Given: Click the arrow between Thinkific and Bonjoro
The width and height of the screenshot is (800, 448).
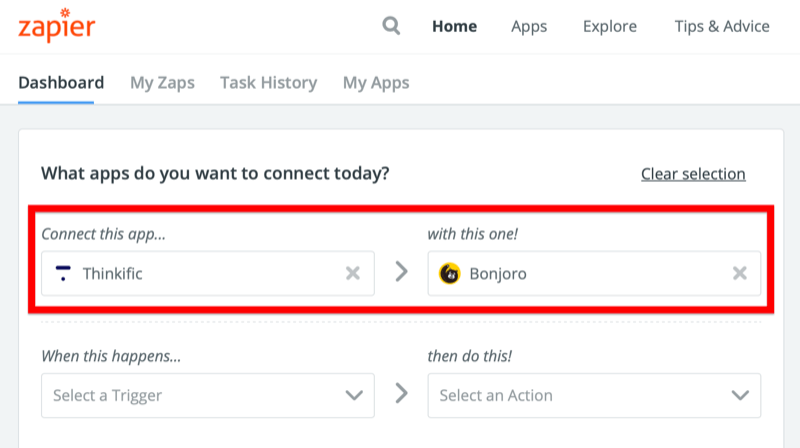Looking at the screenshot, I should click(402, 272).
